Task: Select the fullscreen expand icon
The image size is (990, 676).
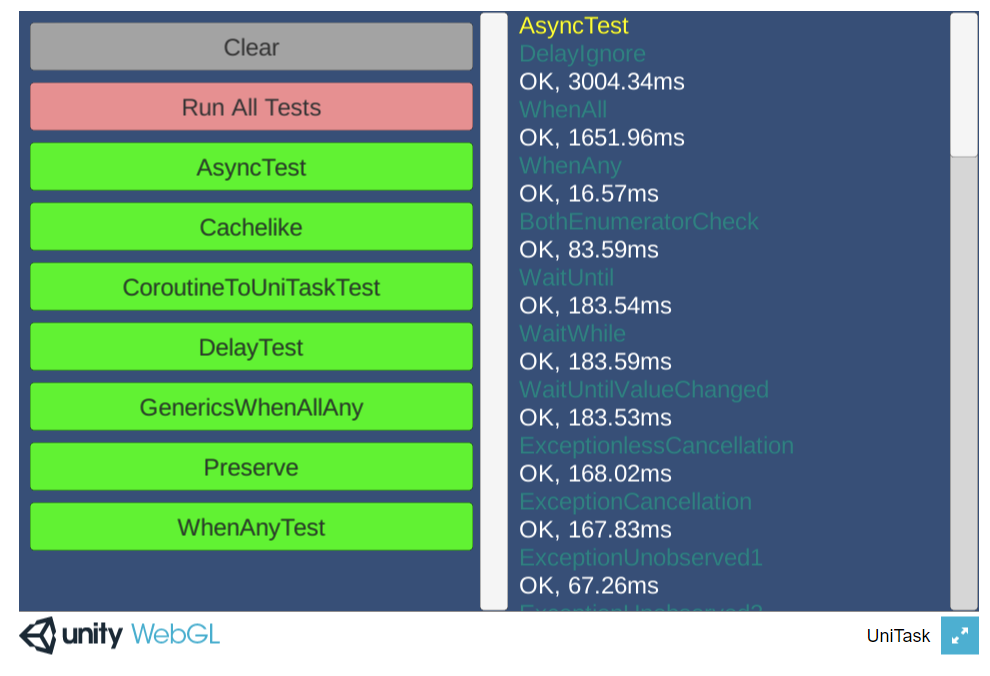Action: (960, 635)
